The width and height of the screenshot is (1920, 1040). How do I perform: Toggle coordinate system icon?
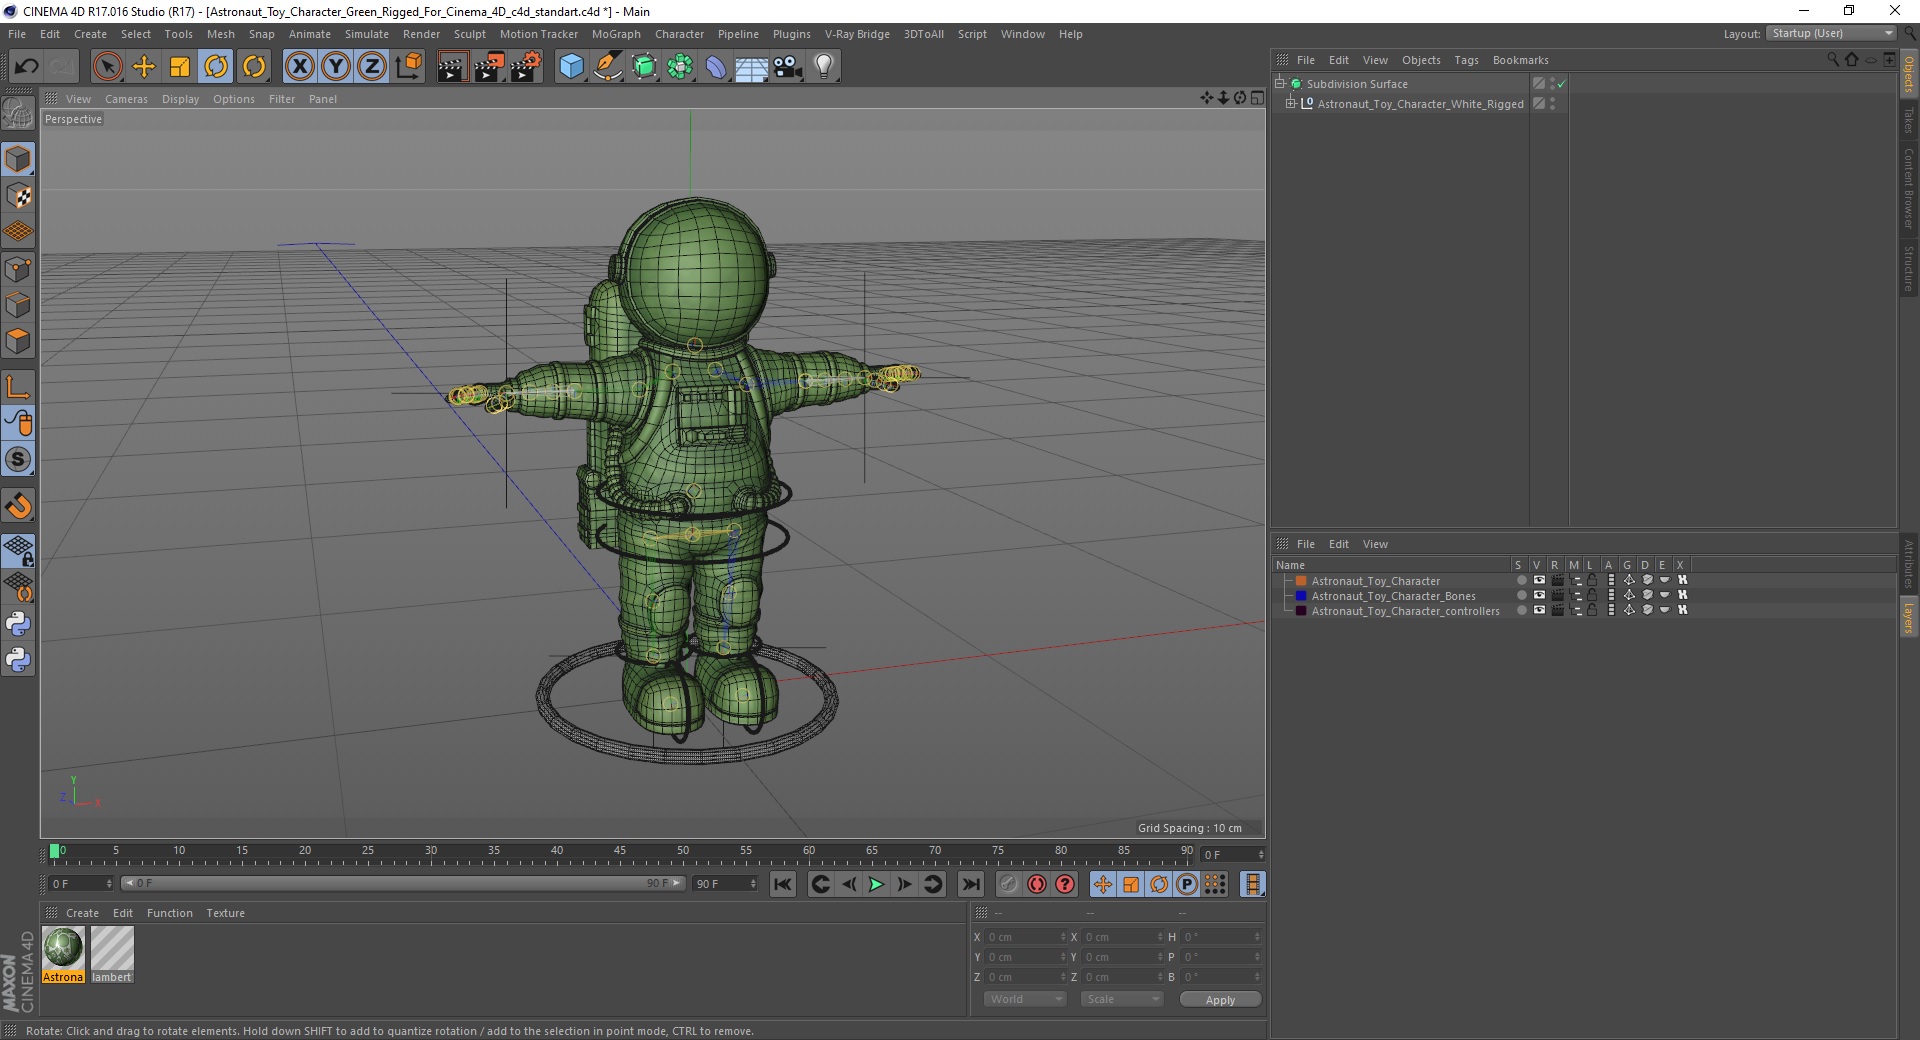coord(409,67)
